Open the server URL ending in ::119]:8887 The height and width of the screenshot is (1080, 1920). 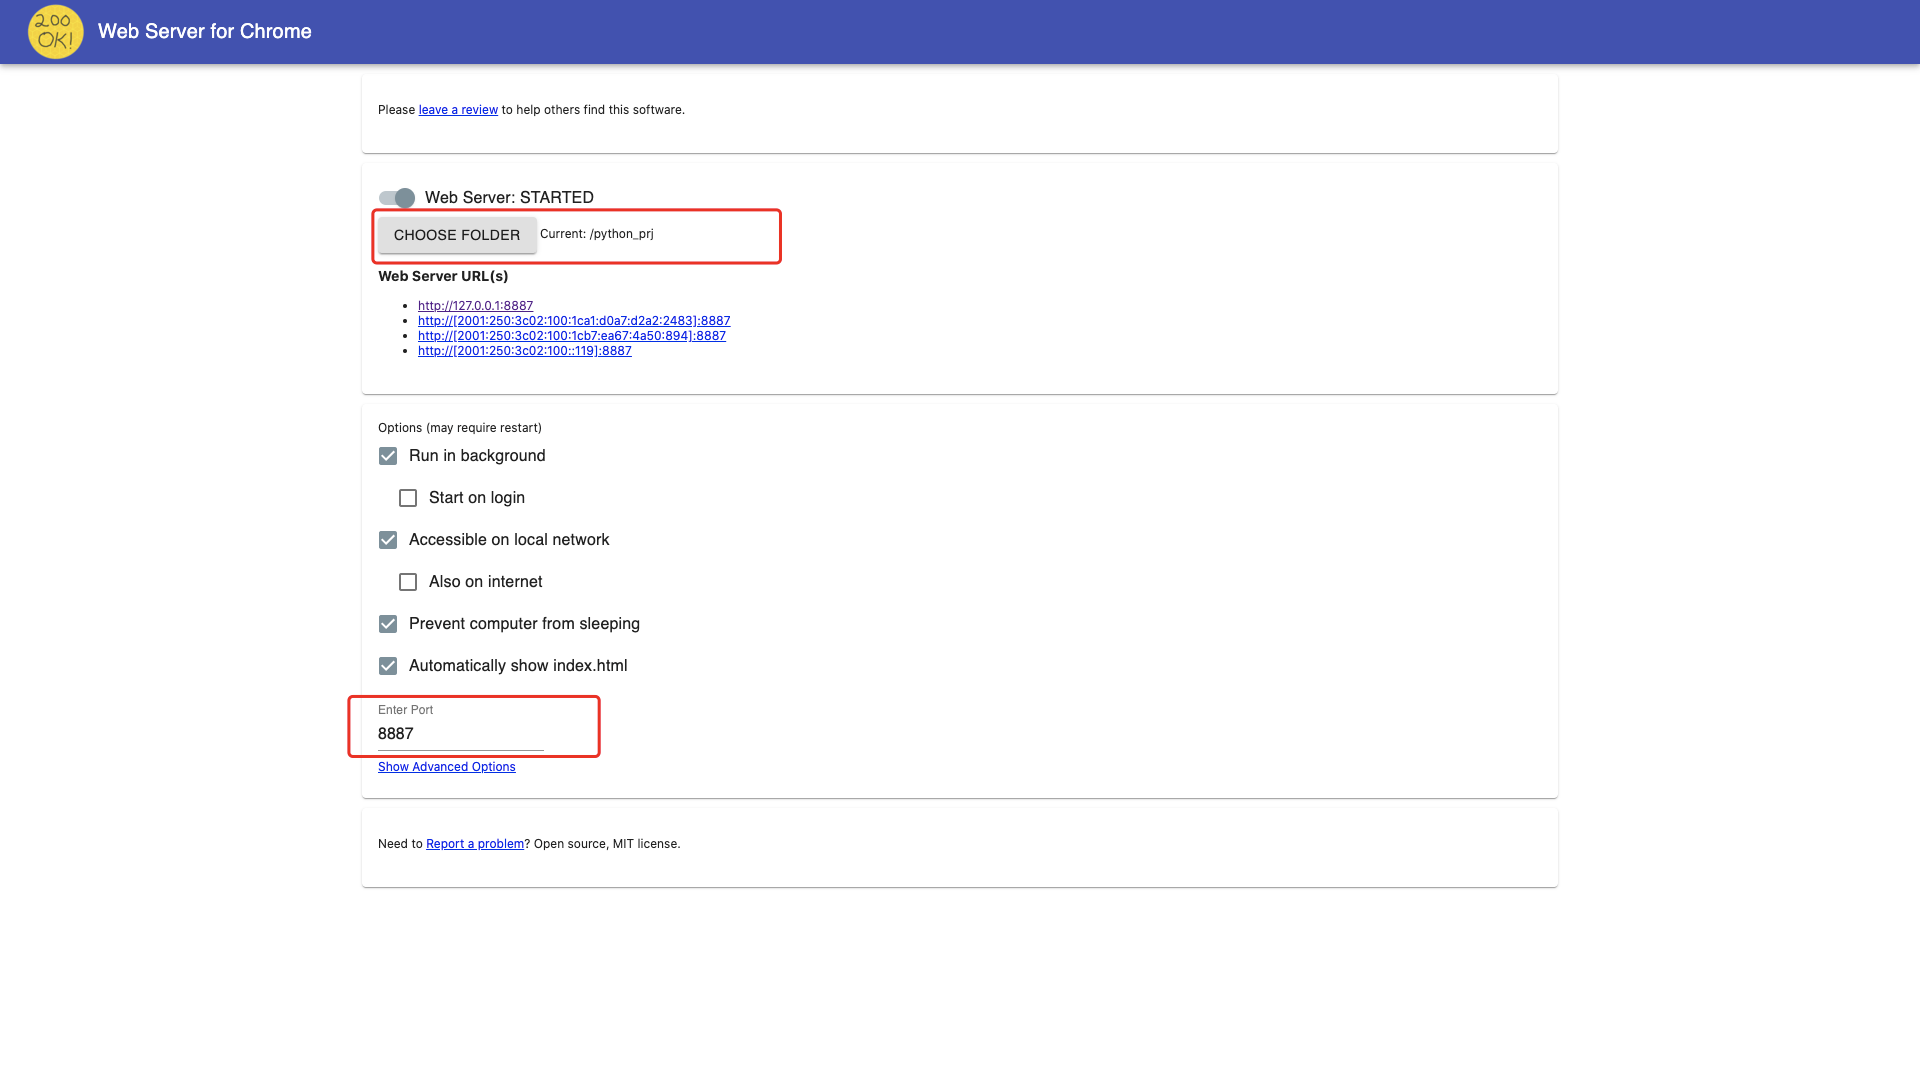[x=525, y=351]
